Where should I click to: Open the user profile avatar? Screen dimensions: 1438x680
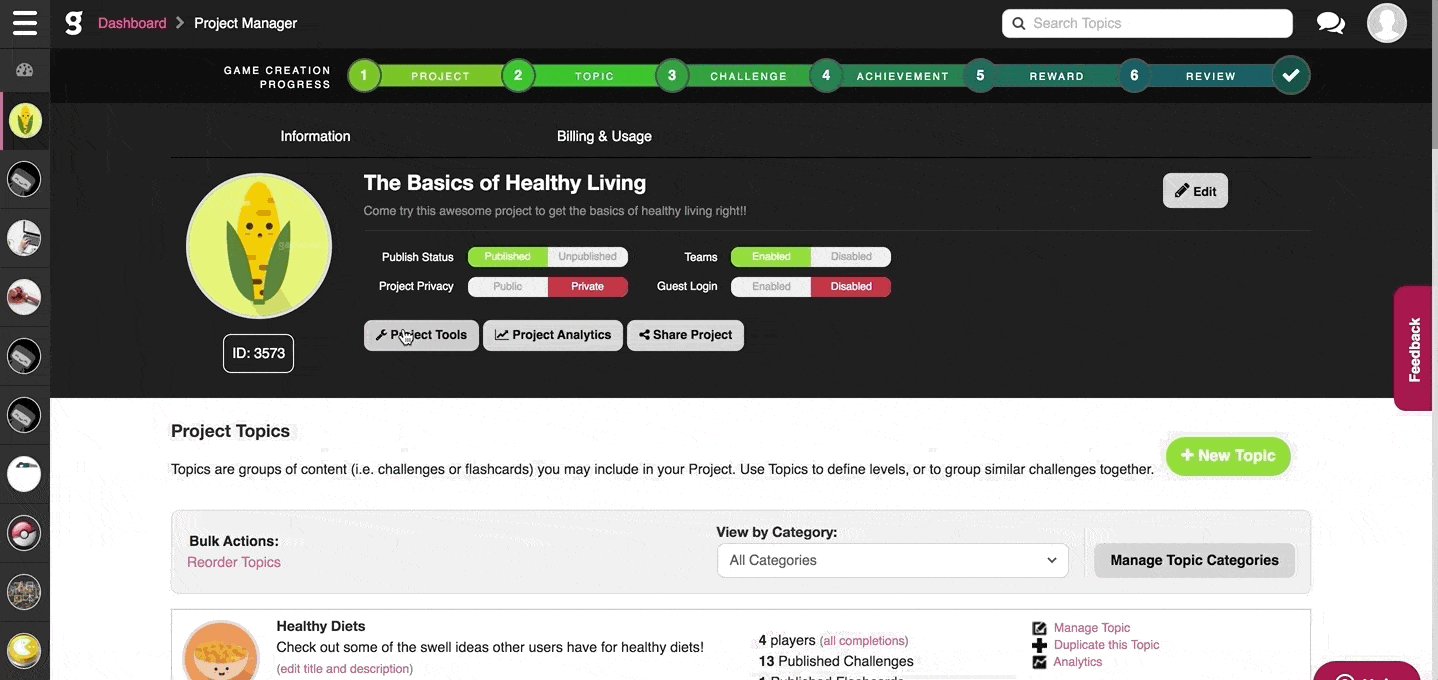coord(1387,23)
